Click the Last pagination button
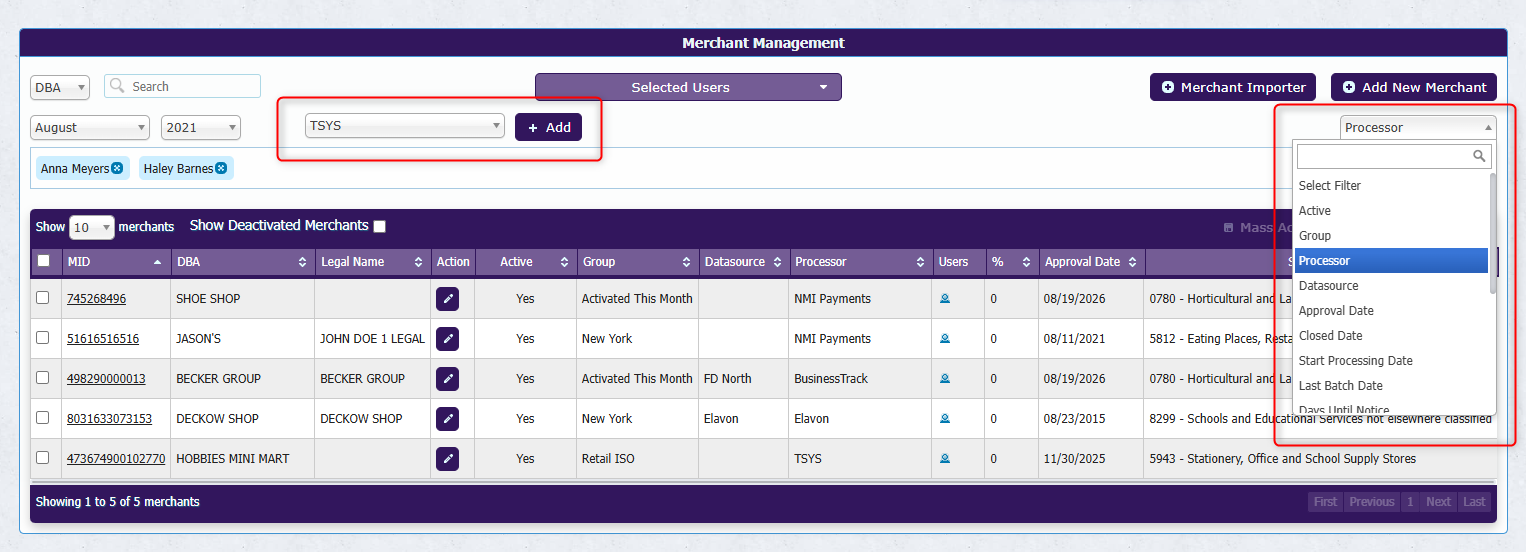 coord(1474,502)
